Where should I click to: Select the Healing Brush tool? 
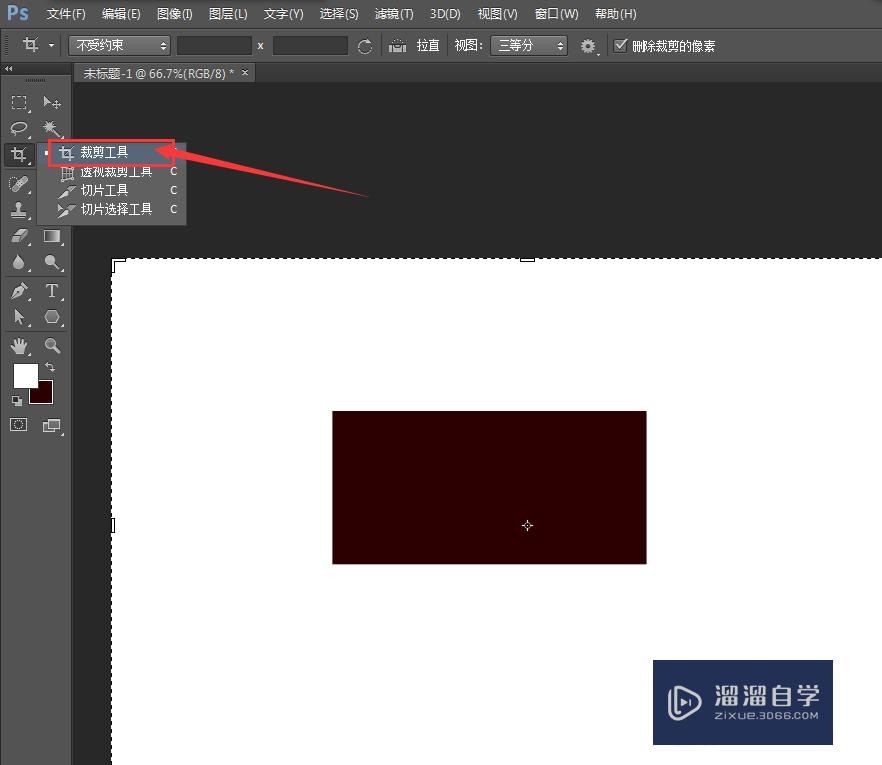[19, 183]
